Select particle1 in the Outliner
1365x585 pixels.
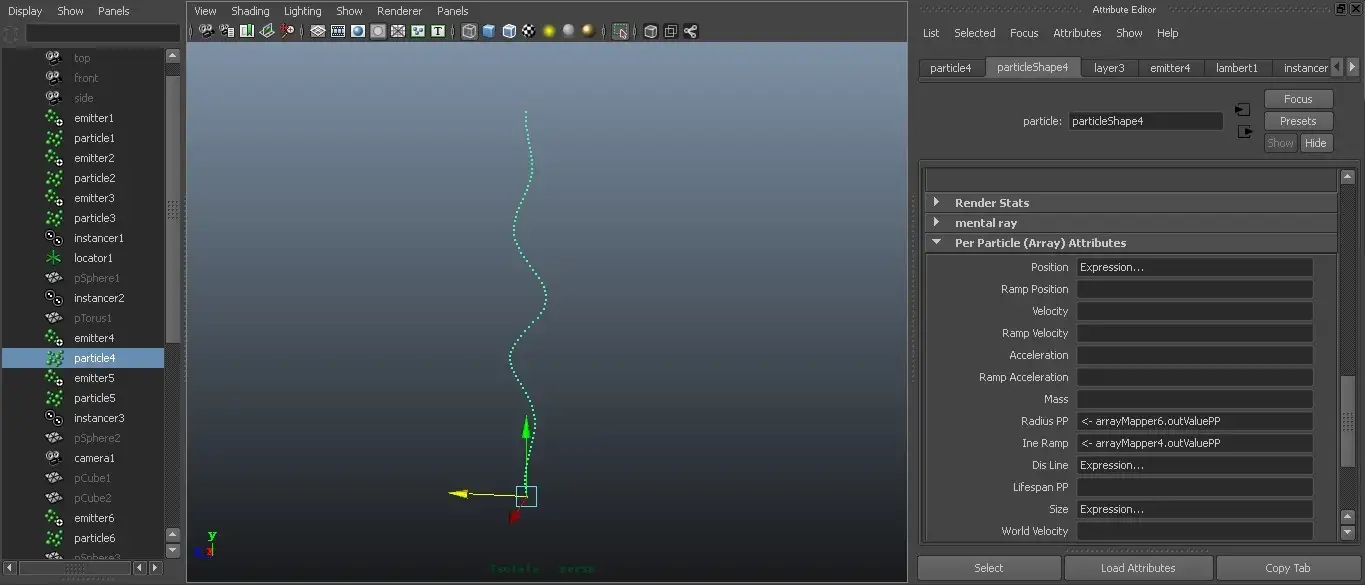tap(94, 138)
